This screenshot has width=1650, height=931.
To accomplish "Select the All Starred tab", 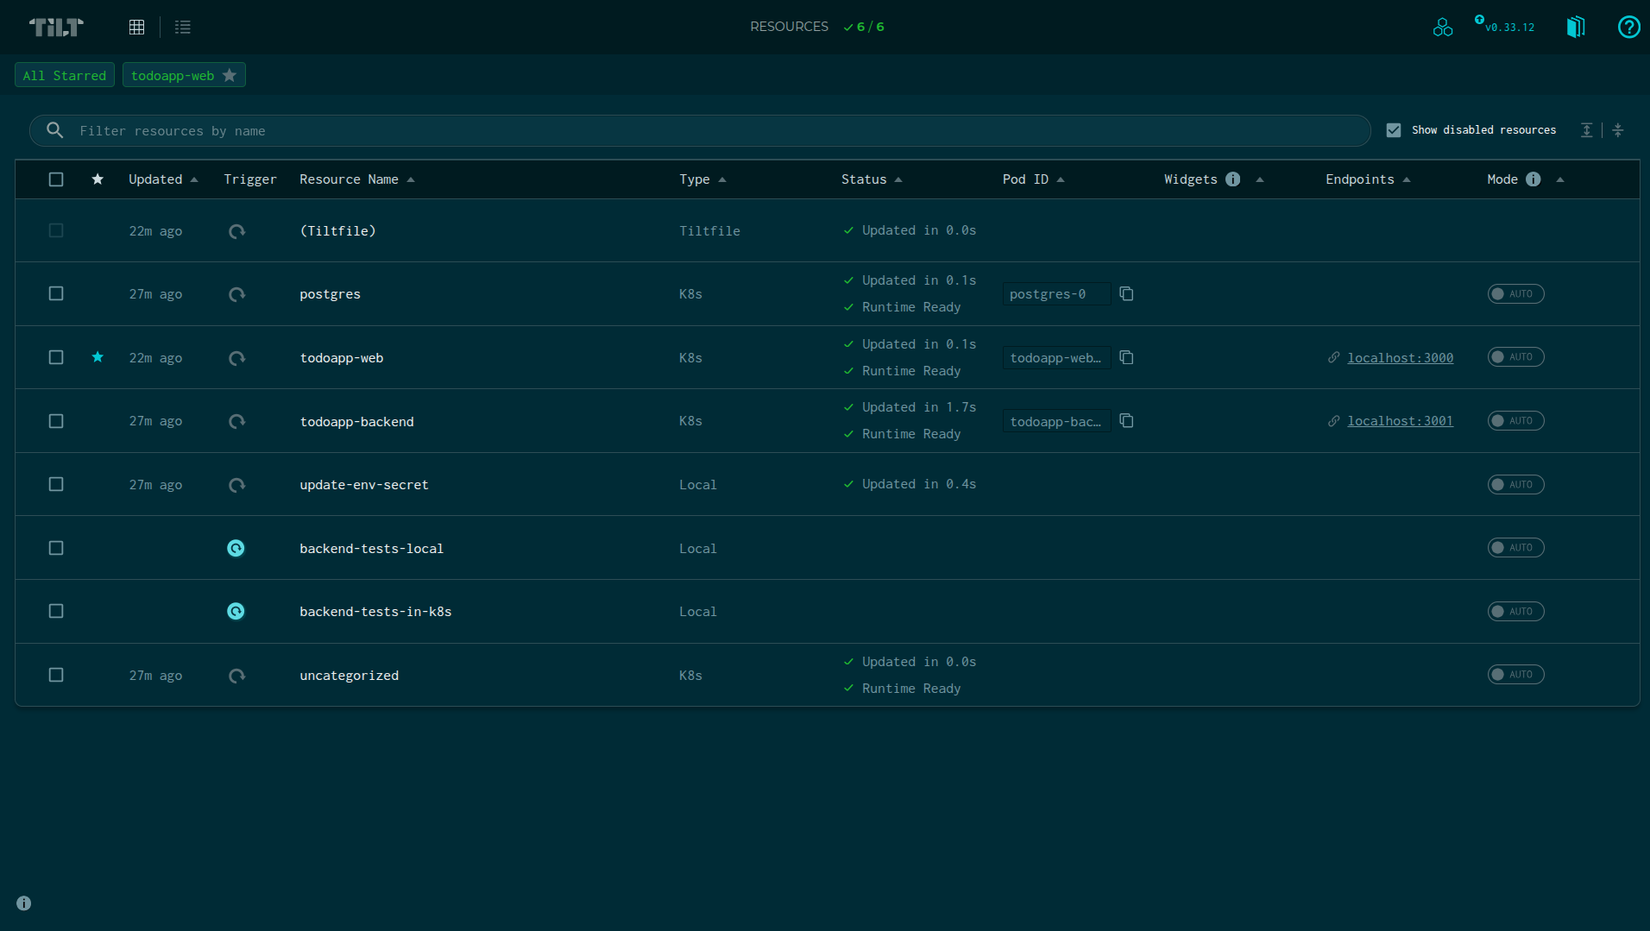I will tap(64, 75).
